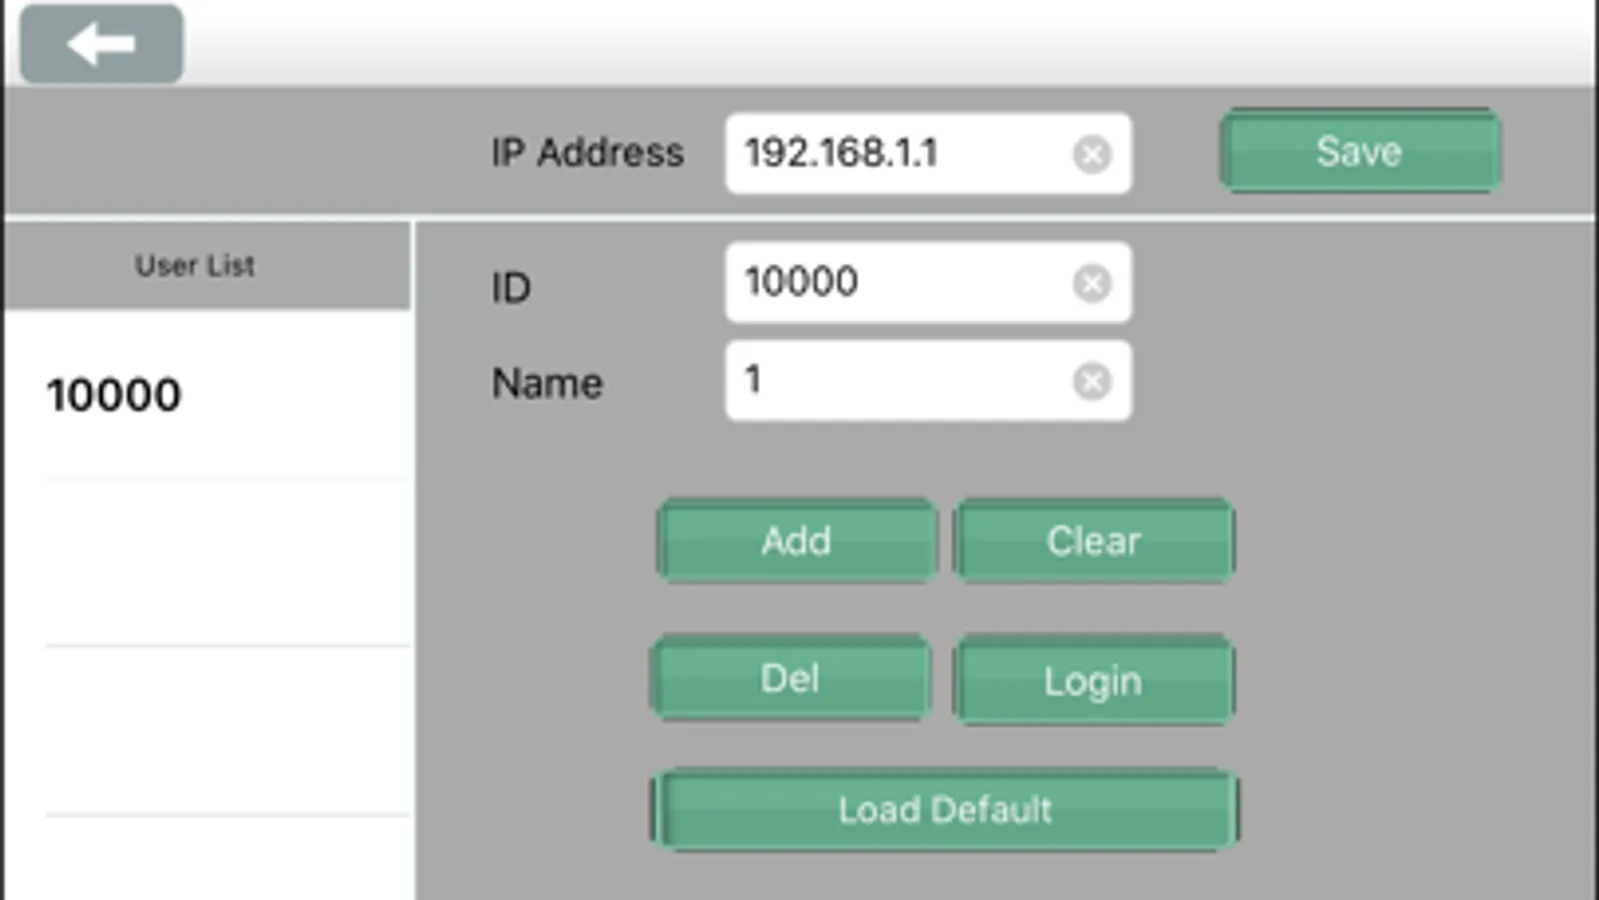Click the Del button
1599x900 pixels.
(790, 678)
